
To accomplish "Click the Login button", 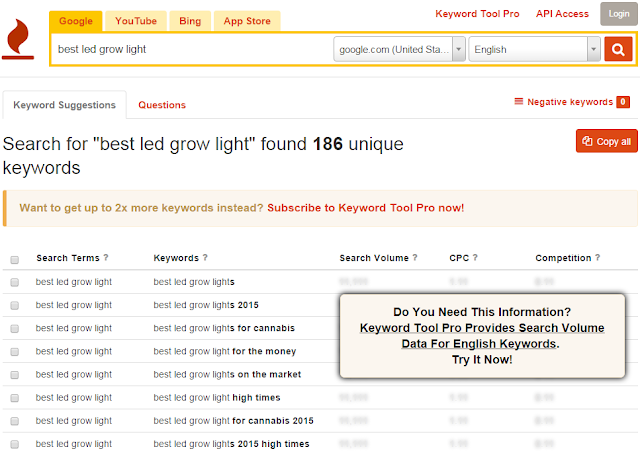I will (x=619, y=14).
